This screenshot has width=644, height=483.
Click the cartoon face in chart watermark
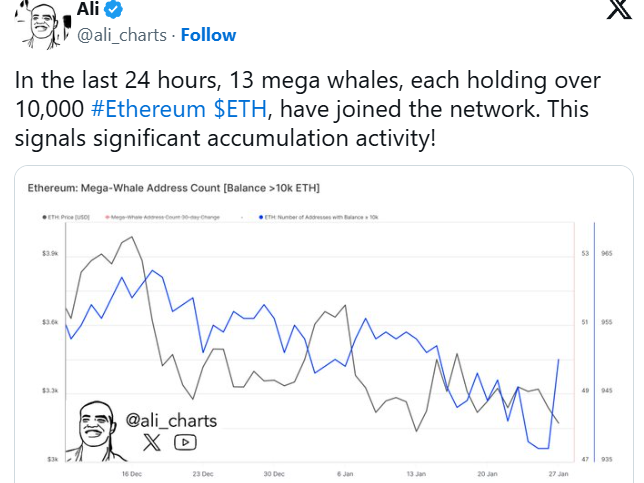(x=96, y=431)
